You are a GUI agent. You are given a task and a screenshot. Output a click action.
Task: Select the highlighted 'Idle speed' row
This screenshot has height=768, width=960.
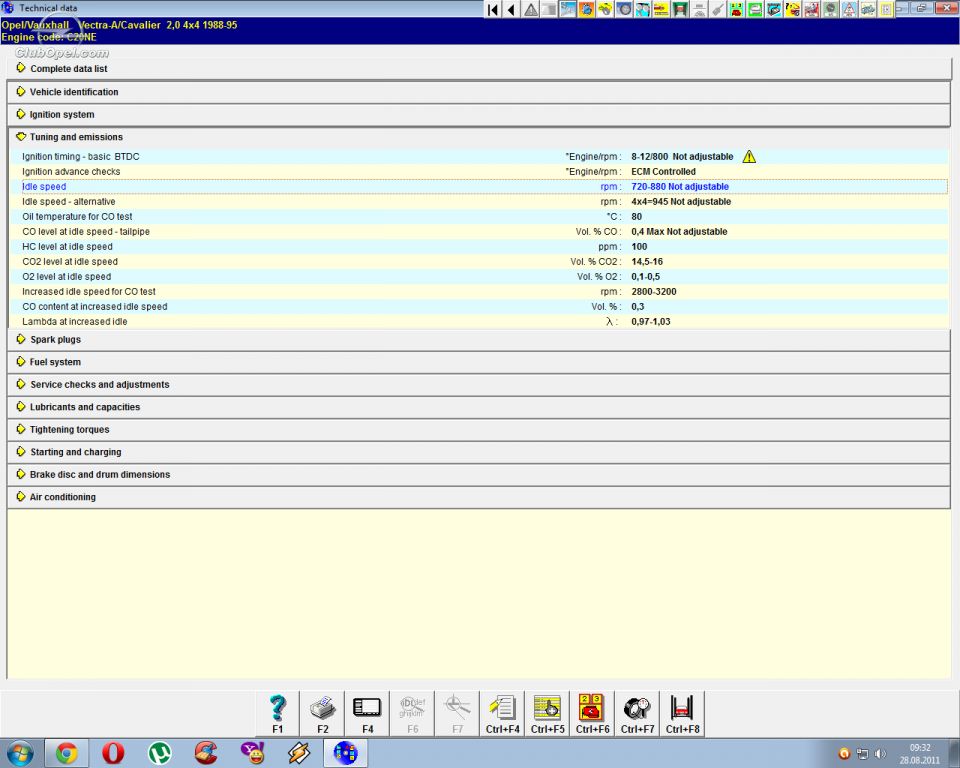(x=480, y=187)
